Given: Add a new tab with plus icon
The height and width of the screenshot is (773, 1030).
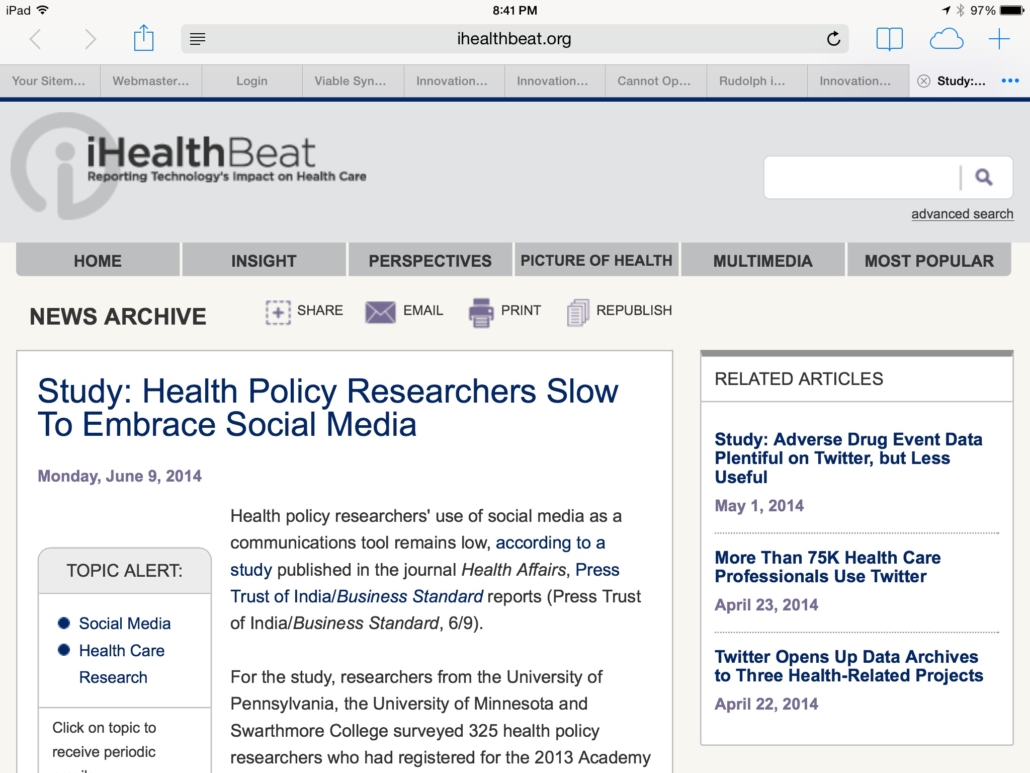Looking at the screenshot, I should (x=999, y=39).
